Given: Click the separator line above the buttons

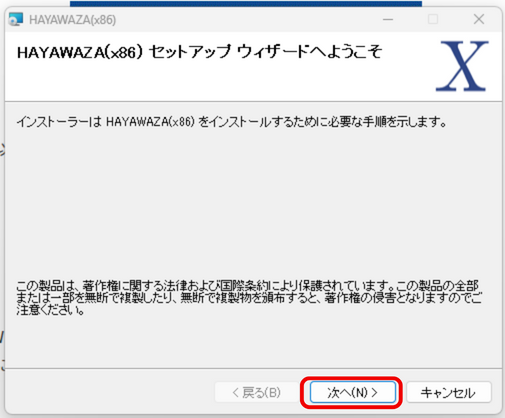Looking at the screenshot, I should 253,368.
